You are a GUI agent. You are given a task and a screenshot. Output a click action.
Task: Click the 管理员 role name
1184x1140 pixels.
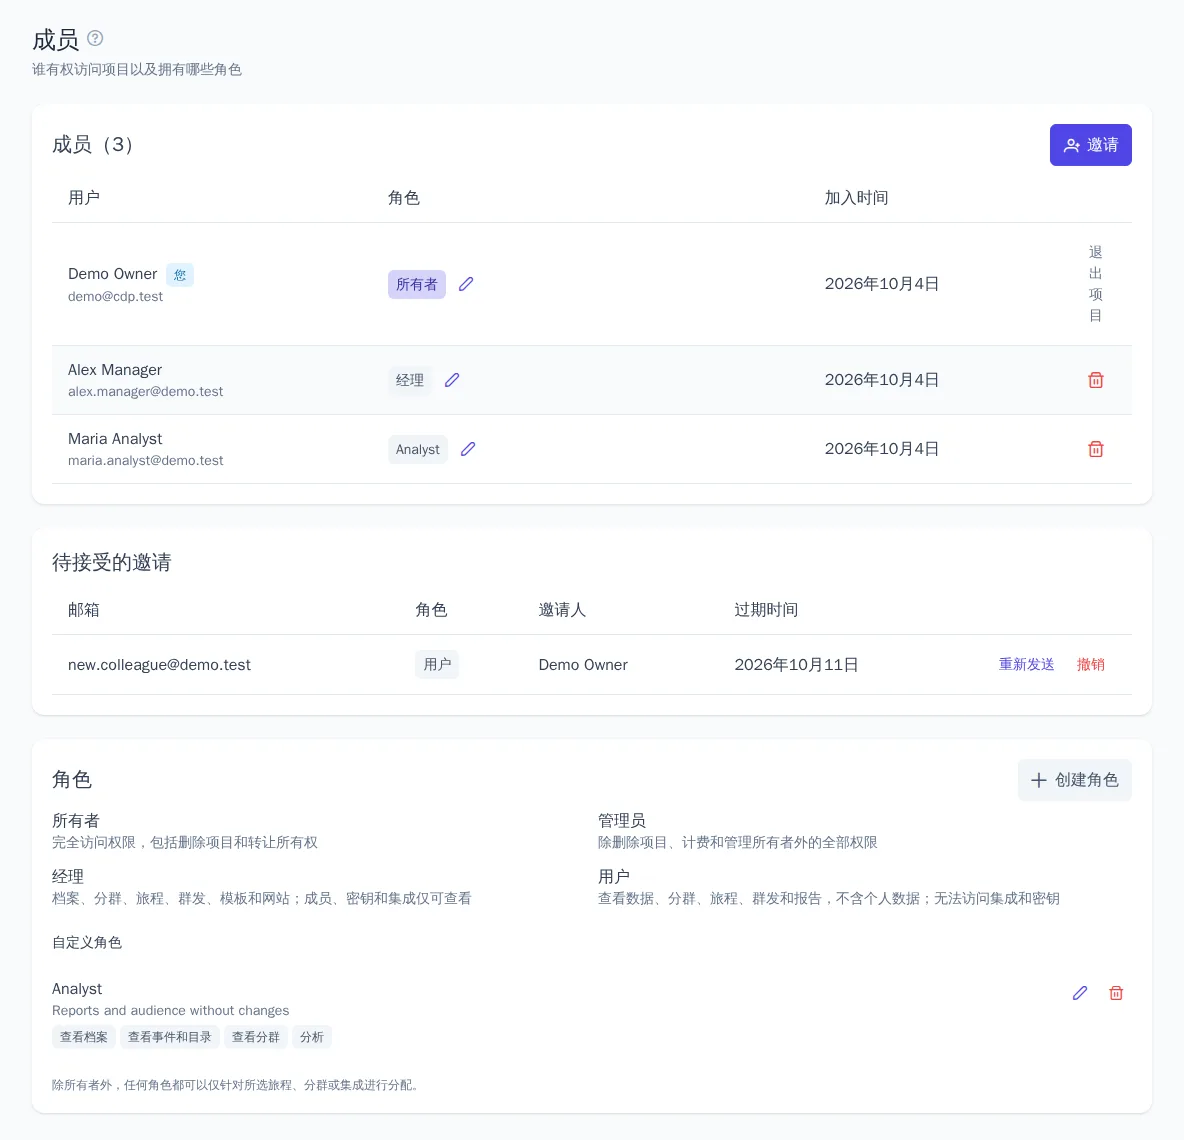[x=621, y=821]
